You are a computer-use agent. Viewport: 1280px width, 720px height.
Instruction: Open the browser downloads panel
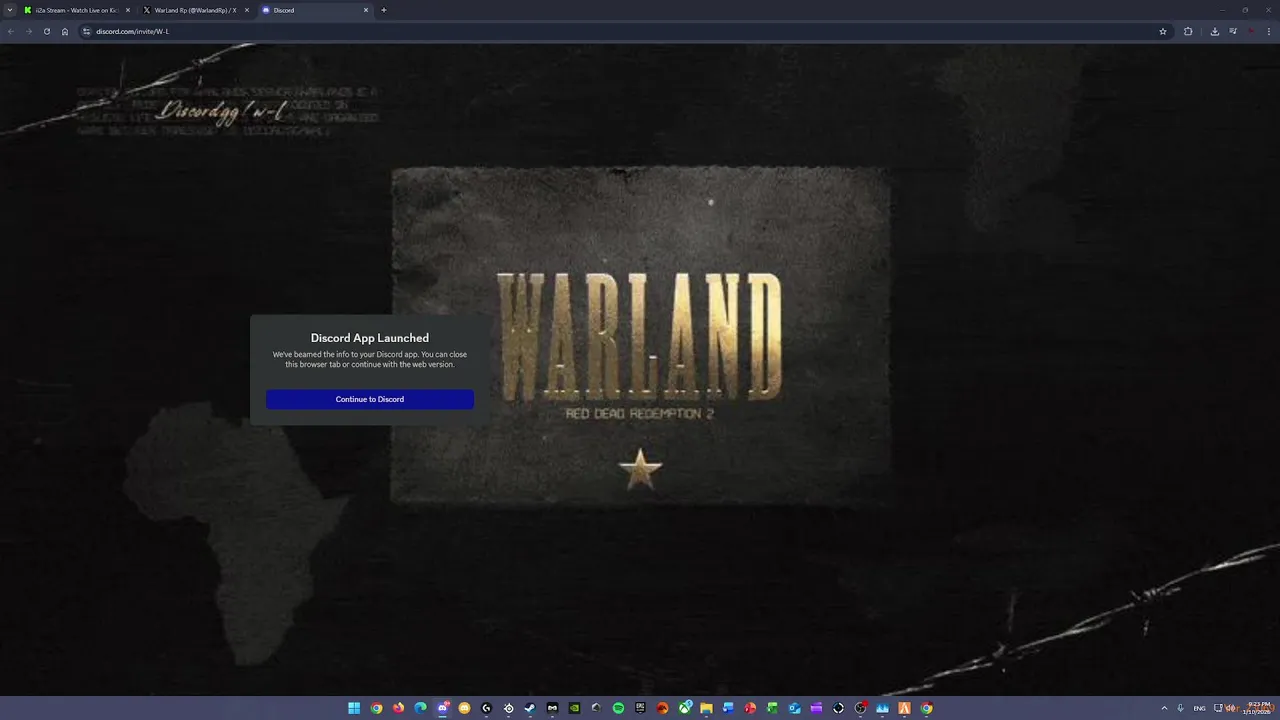click(x=1215, y=31)
